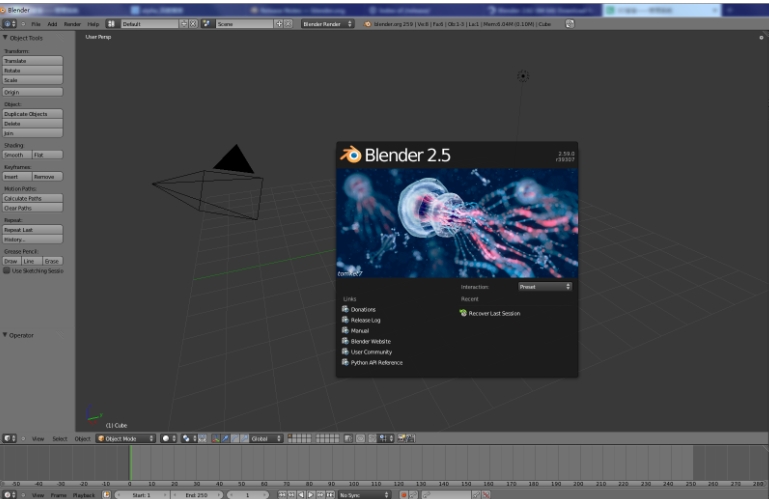This screenshot has height=499, width=769.
Task: Click the Smooth shading button
Action: click(x=17, y=155)
